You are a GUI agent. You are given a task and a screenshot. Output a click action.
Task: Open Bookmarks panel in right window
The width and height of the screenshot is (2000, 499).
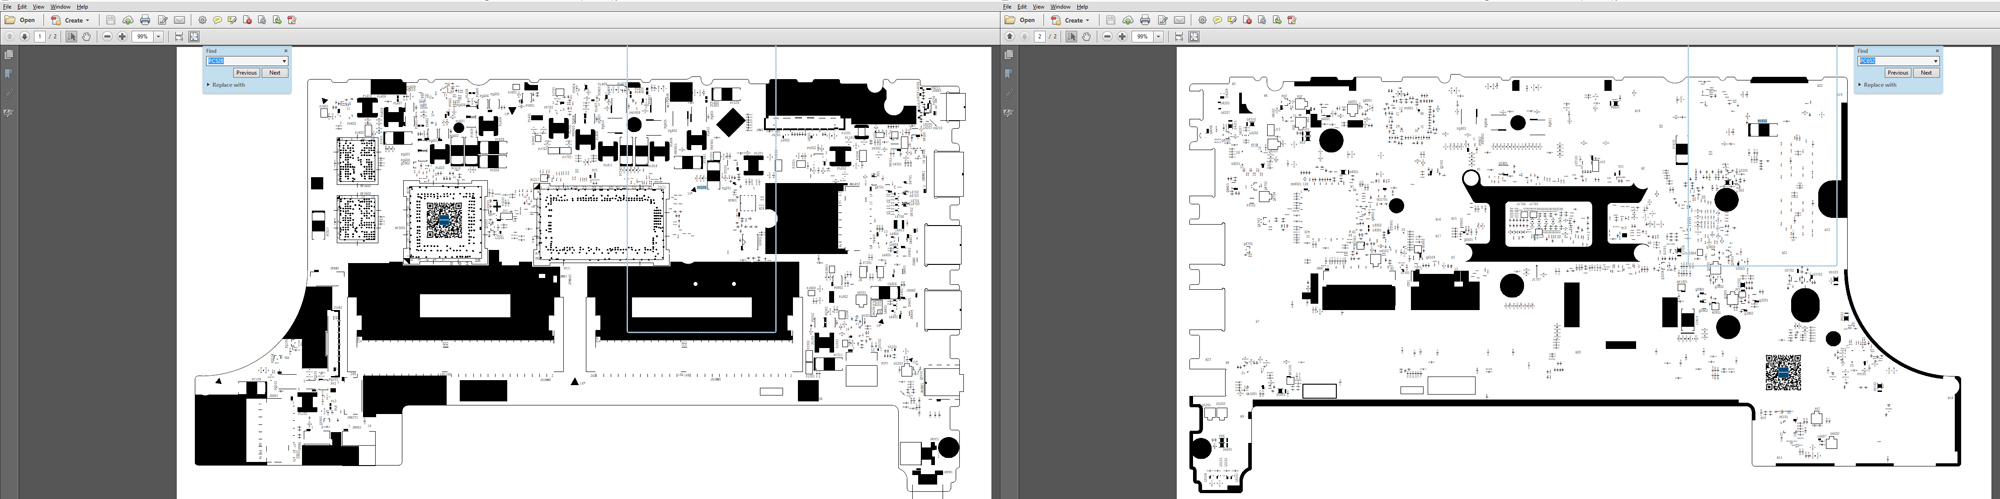(x=1009, y=73)
